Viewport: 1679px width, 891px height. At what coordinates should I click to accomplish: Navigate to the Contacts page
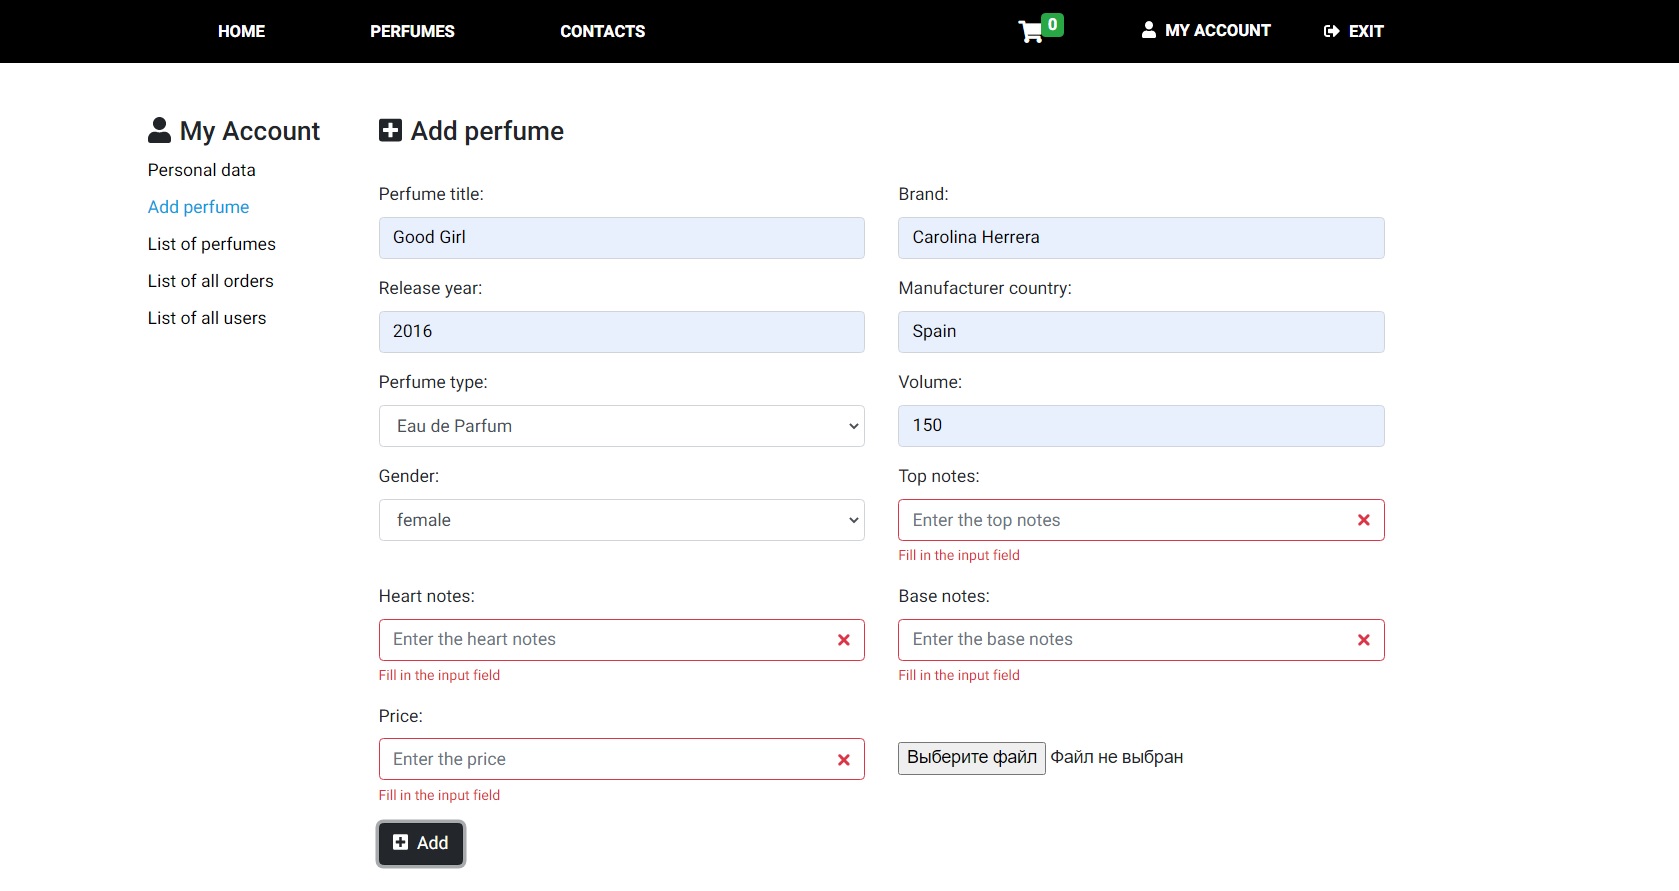click(x=602, y=32)
